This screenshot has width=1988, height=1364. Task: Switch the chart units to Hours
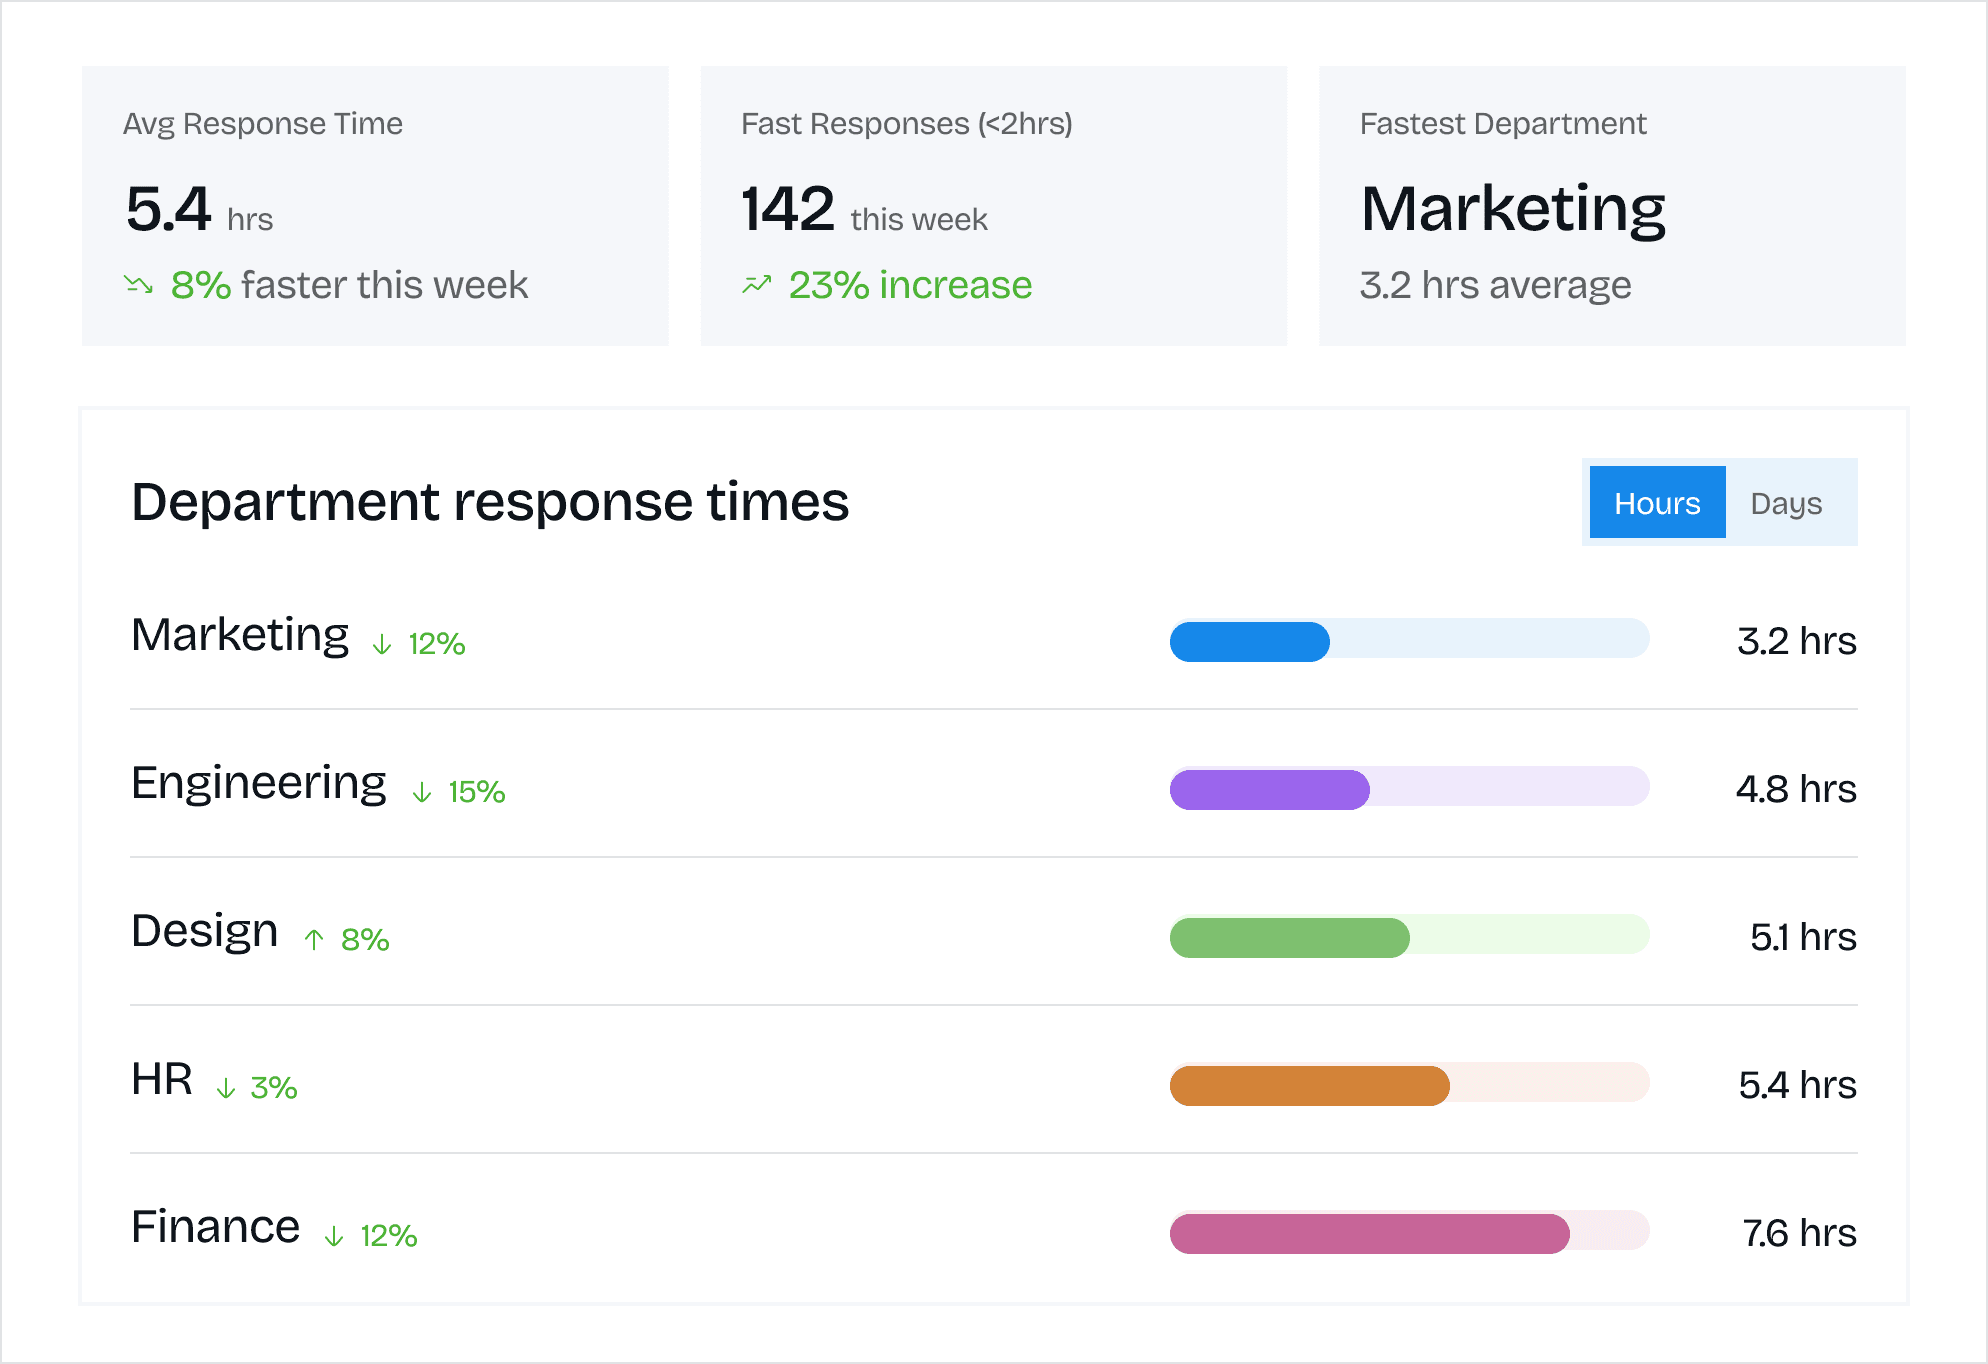pyautogui.click(x=1657, y=503)
